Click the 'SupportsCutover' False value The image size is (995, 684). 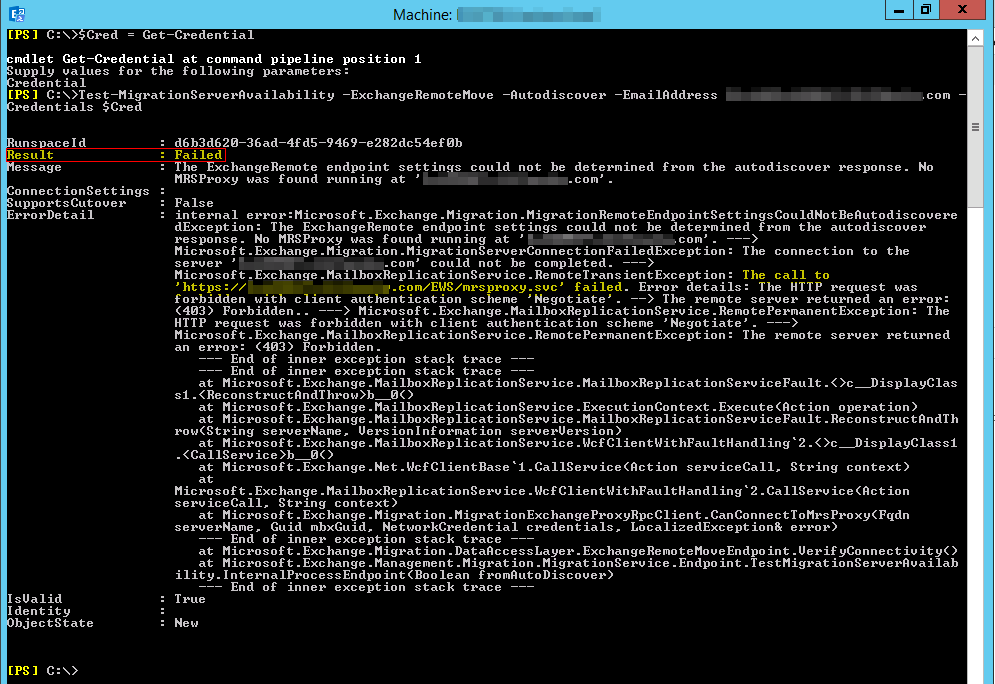coord(194,203)
